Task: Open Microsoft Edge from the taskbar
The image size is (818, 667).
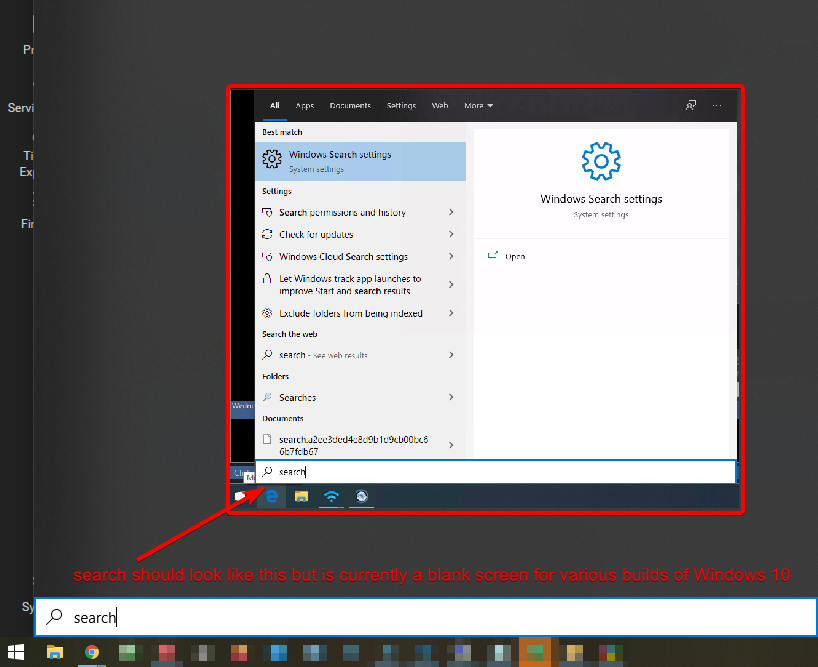Action: (271, 496)
